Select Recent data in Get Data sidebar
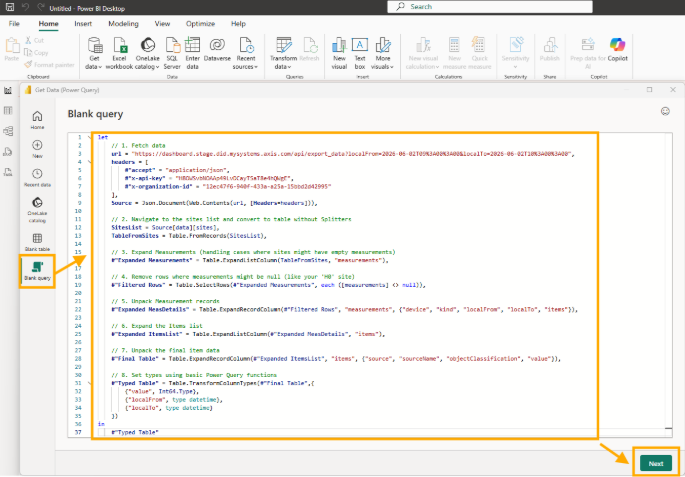Image resolution: width=685 pixels, height=477 pixels. point(38,178)
